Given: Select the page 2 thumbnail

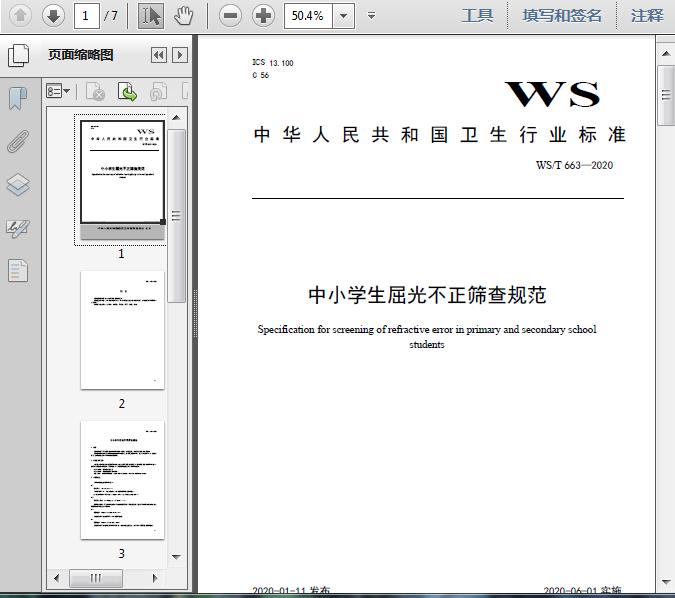Looking at the screenshot, I should [x=122, y=330].
